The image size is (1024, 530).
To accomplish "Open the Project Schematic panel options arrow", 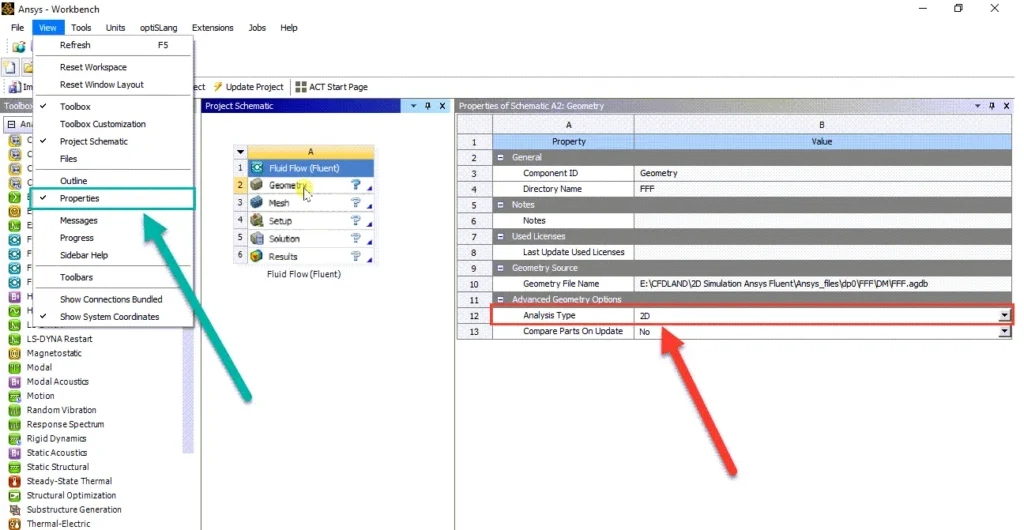I will point(413,106).
